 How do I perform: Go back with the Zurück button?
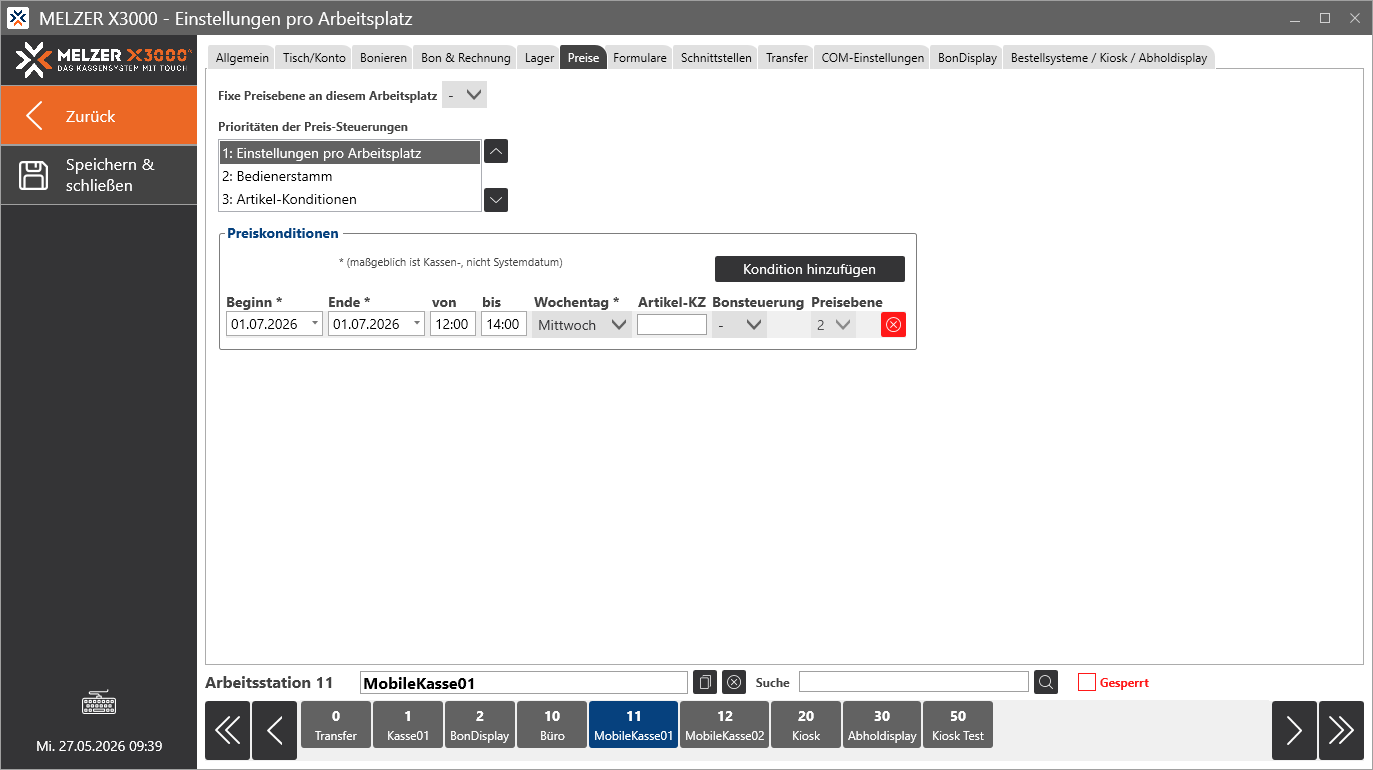99,116
